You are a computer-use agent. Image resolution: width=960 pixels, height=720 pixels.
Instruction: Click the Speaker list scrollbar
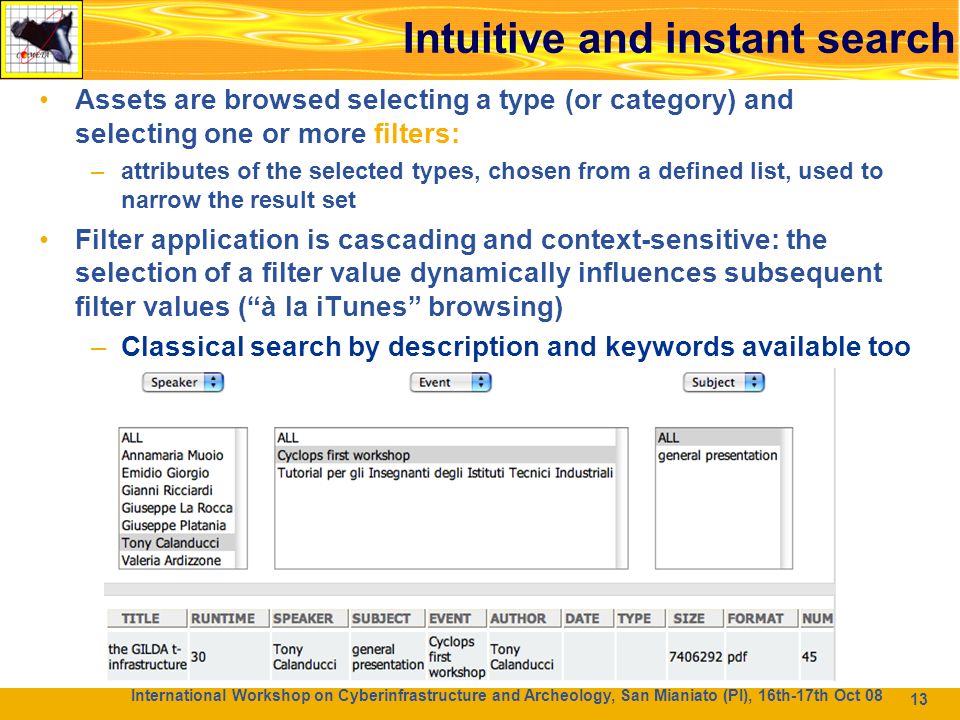coord(241,498)
